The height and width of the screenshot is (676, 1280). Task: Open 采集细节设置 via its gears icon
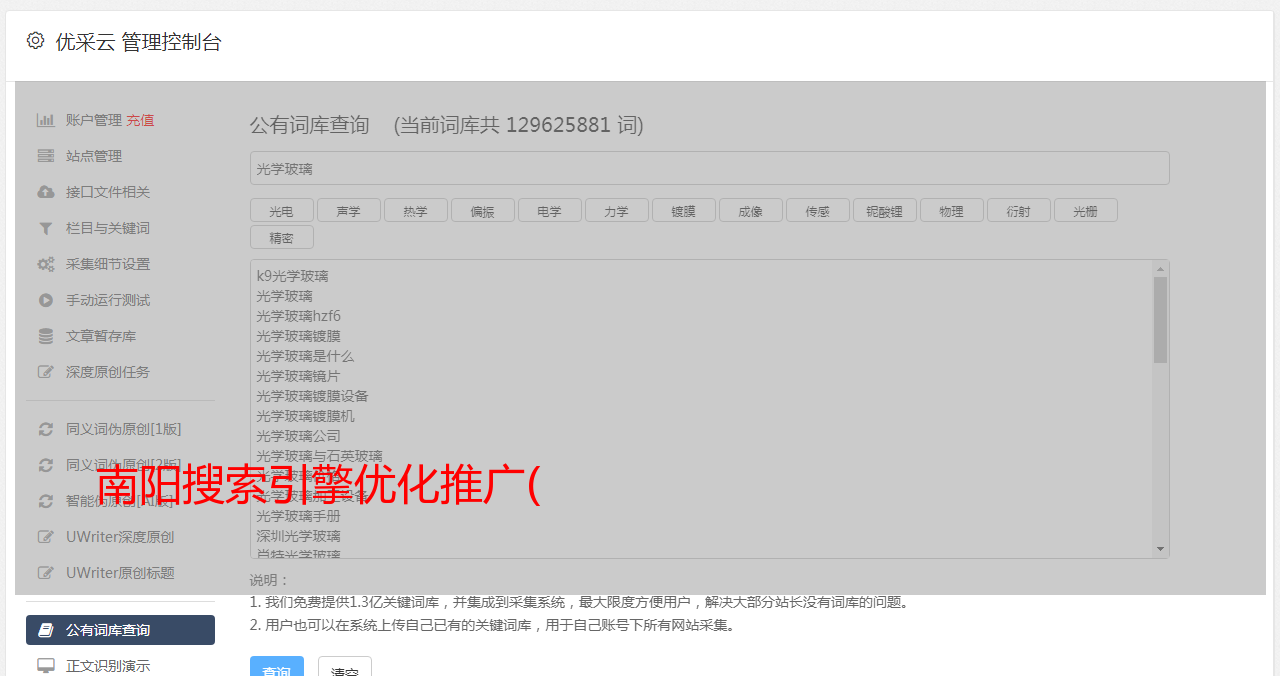(x=46, y=264)
